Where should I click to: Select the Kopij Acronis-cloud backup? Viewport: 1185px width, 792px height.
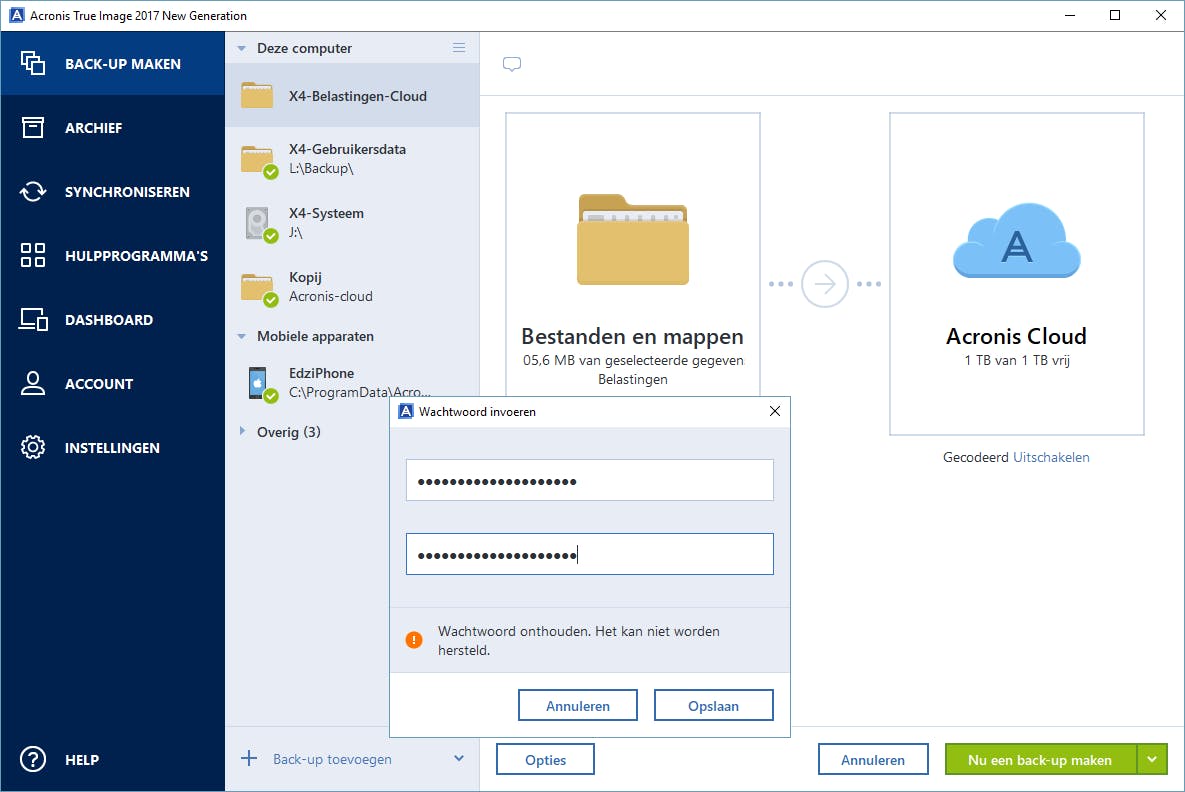(352, 288)
